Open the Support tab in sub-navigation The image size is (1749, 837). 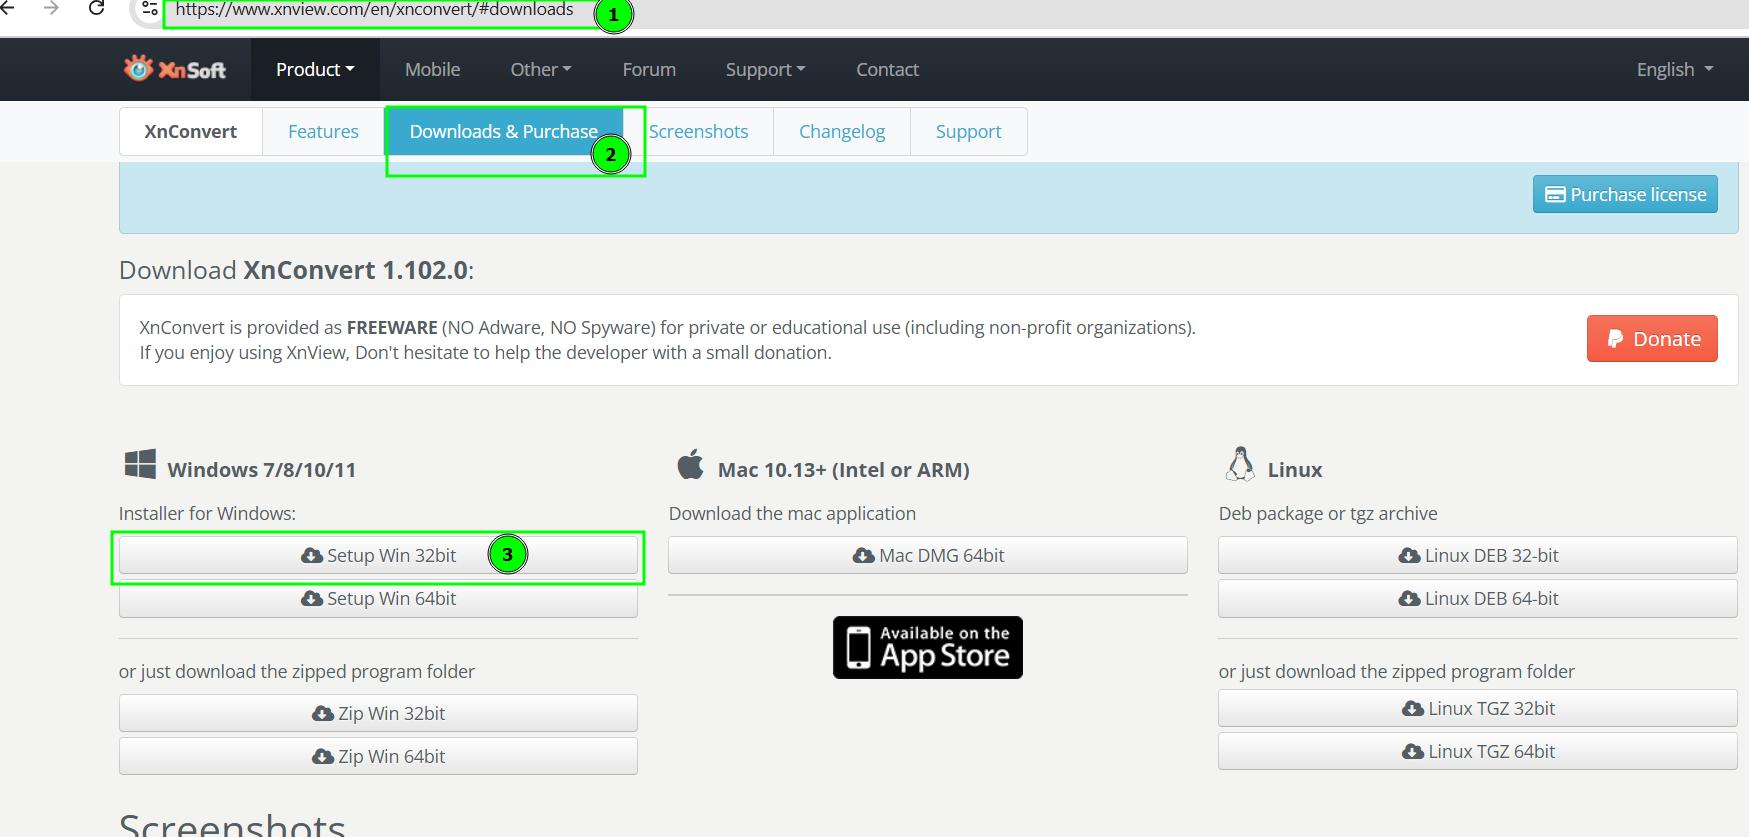click(x=968, y=131)
